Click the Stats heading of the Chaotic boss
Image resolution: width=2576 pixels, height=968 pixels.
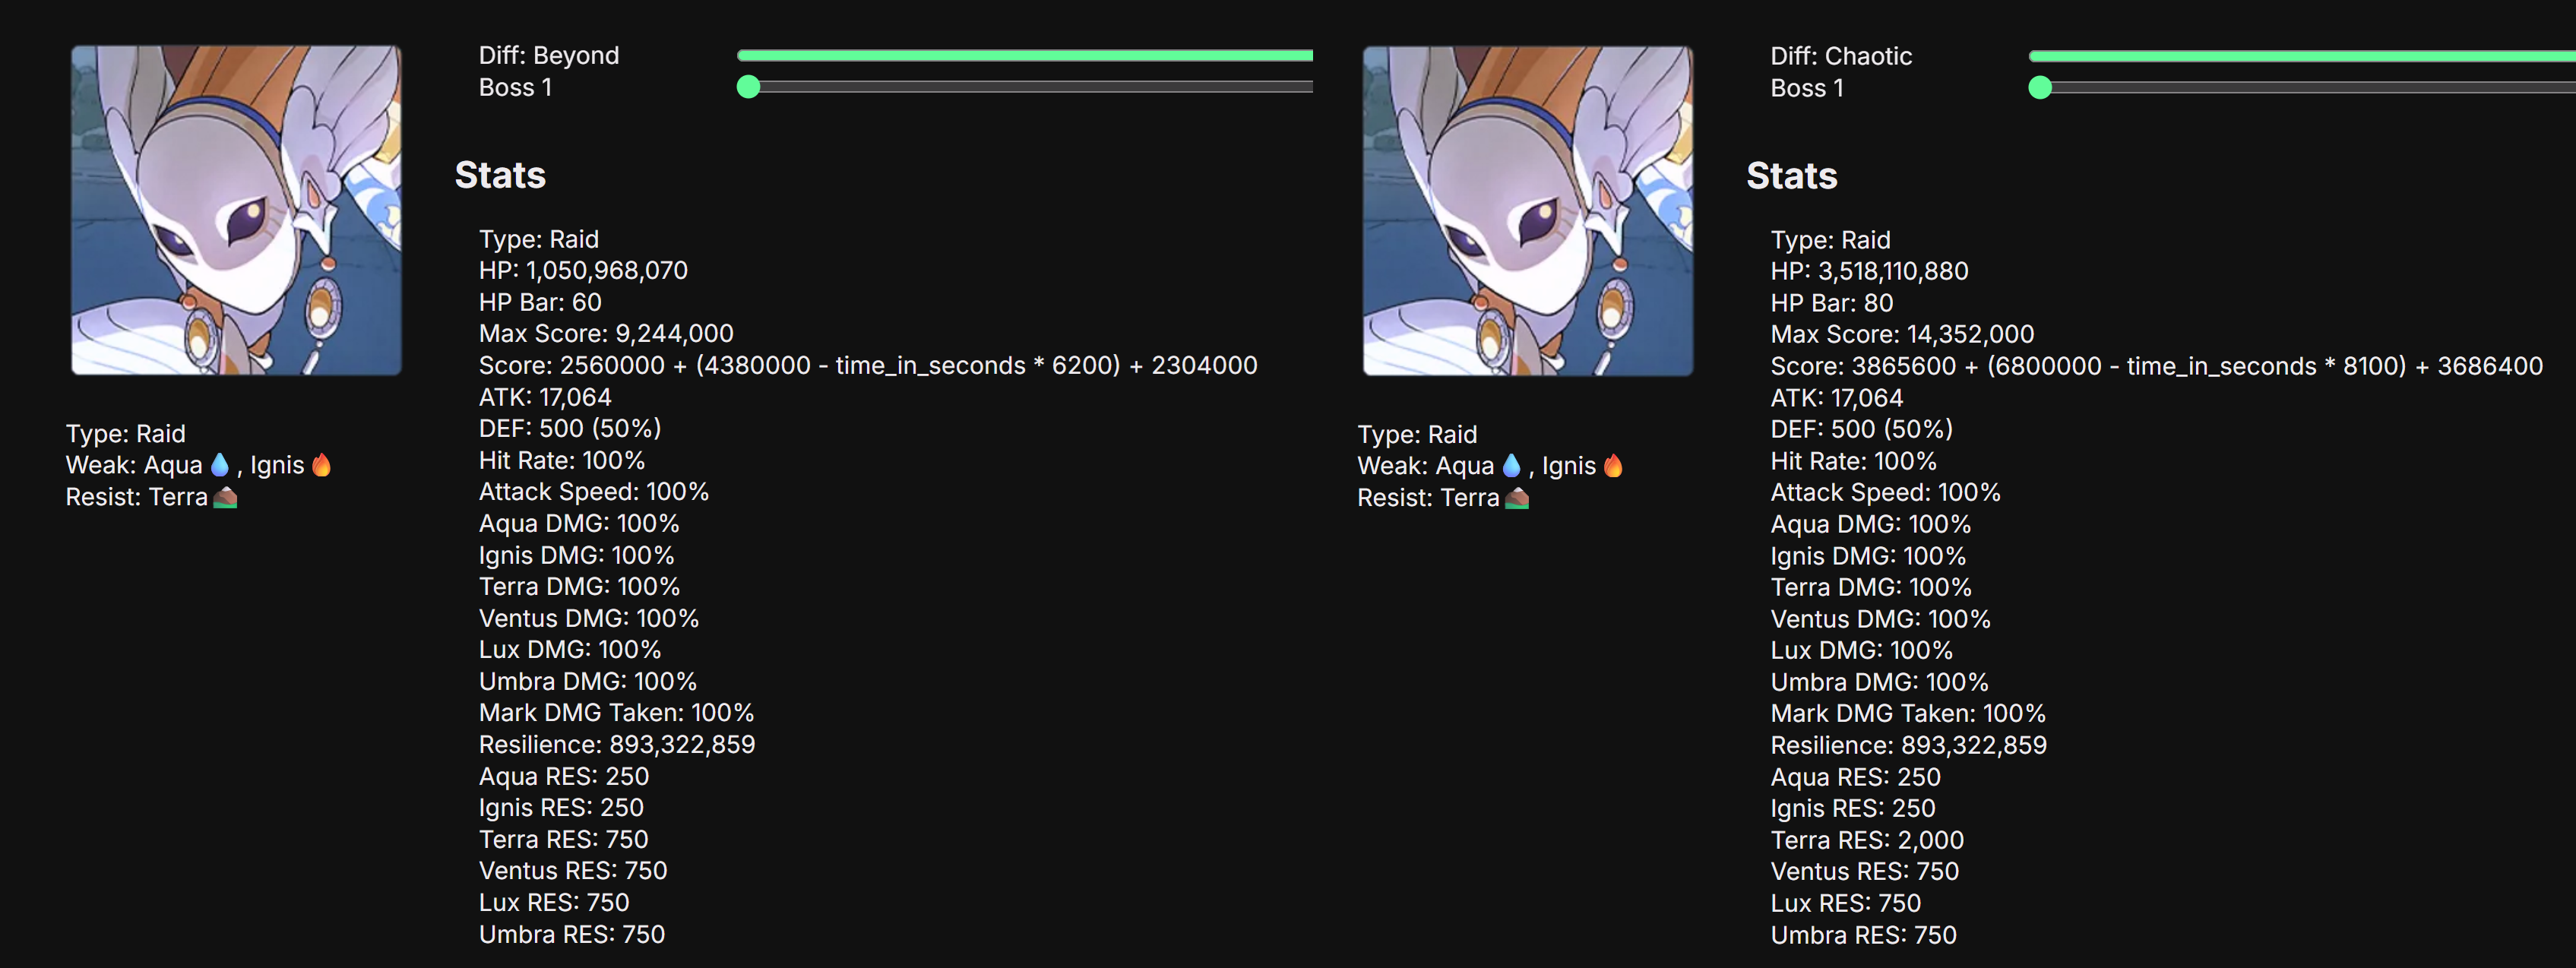tap(1792, 176)
